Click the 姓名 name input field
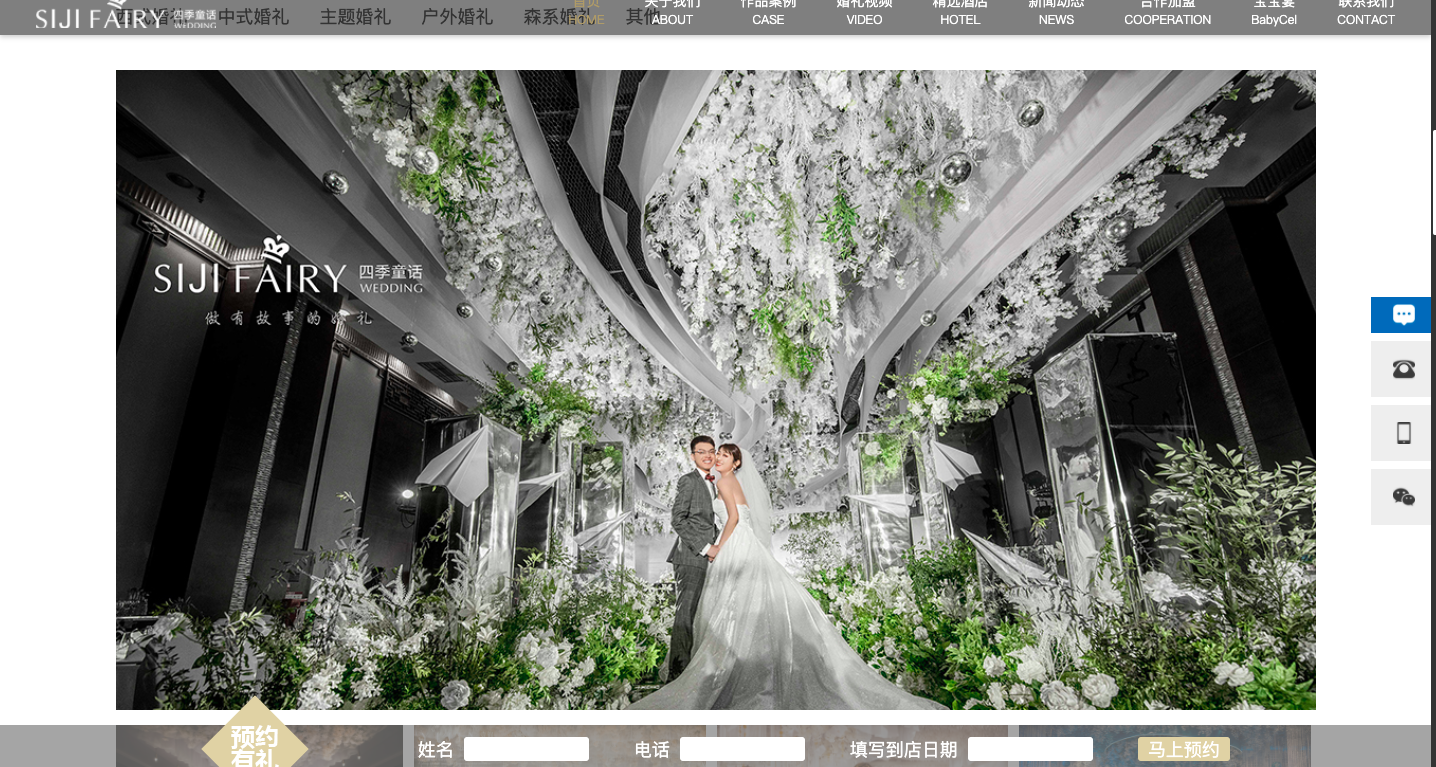1436x767 pixels. pyautogui.click(x=526, y=749)
